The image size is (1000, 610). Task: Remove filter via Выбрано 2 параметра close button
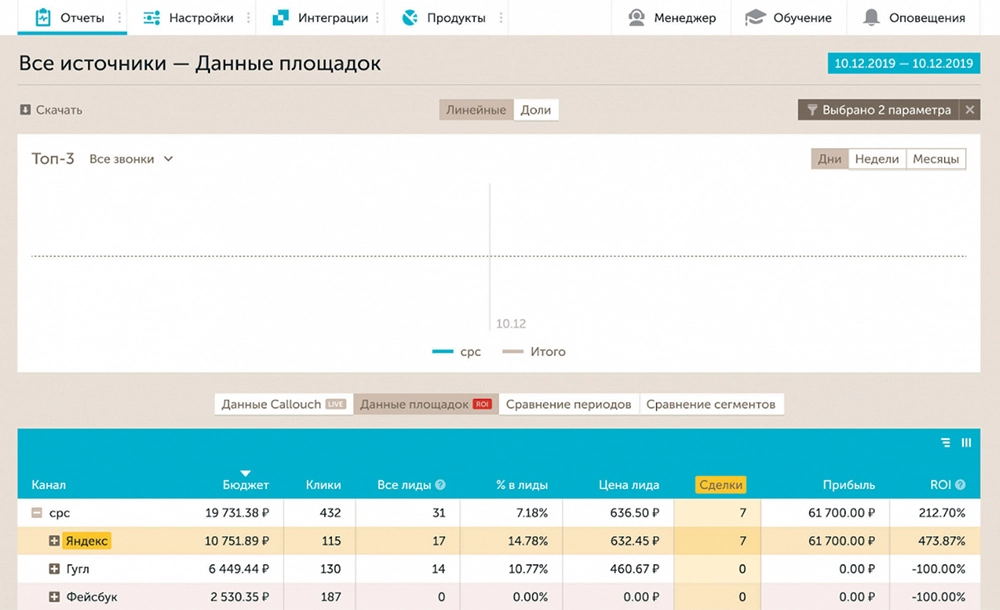click(x=968, y=109)
